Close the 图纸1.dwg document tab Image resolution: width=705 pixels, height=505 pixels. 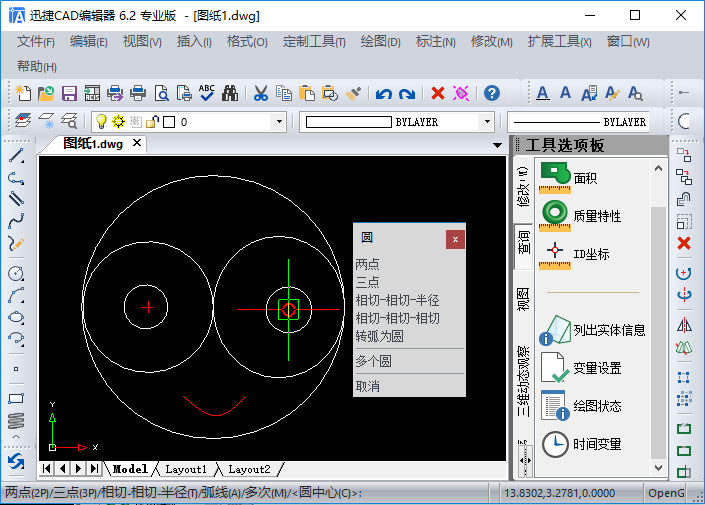(137, 143)
